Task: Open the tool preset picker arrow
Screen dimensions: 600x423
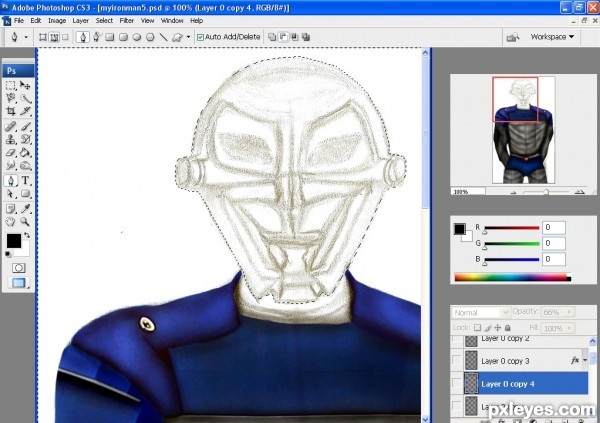Action: (26, 37)
